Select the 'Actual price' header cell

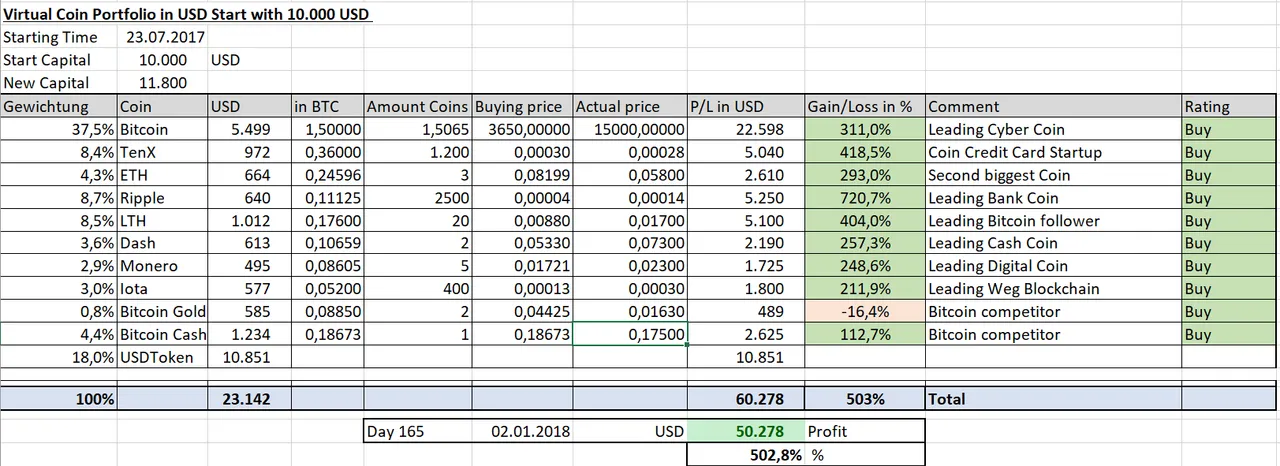point(629,106)
